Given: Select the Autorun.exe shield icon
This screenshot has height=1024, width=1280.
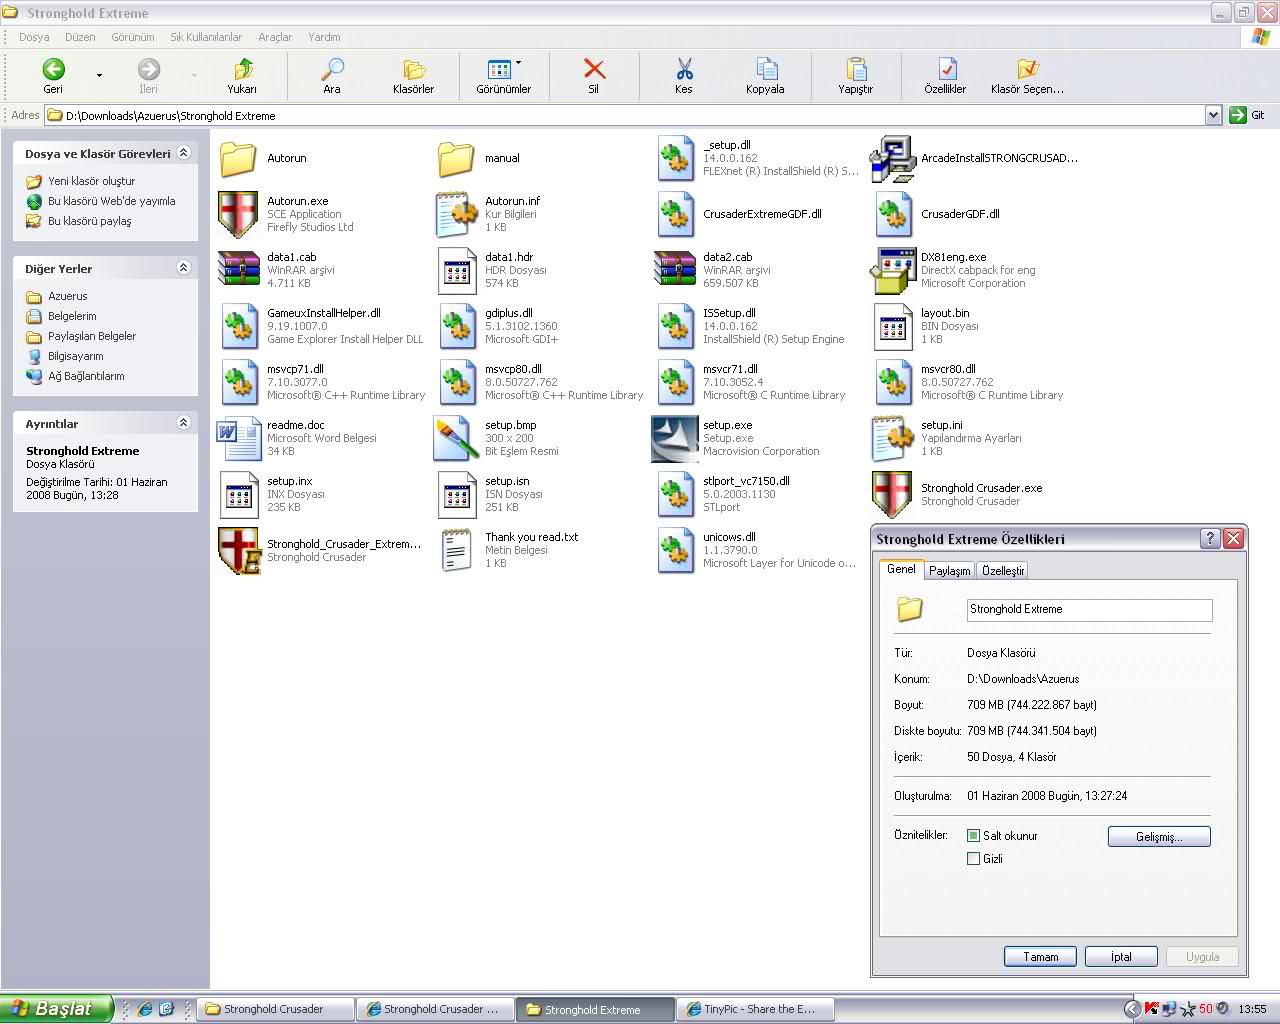Looking at the screenshot, I should 238,214.
